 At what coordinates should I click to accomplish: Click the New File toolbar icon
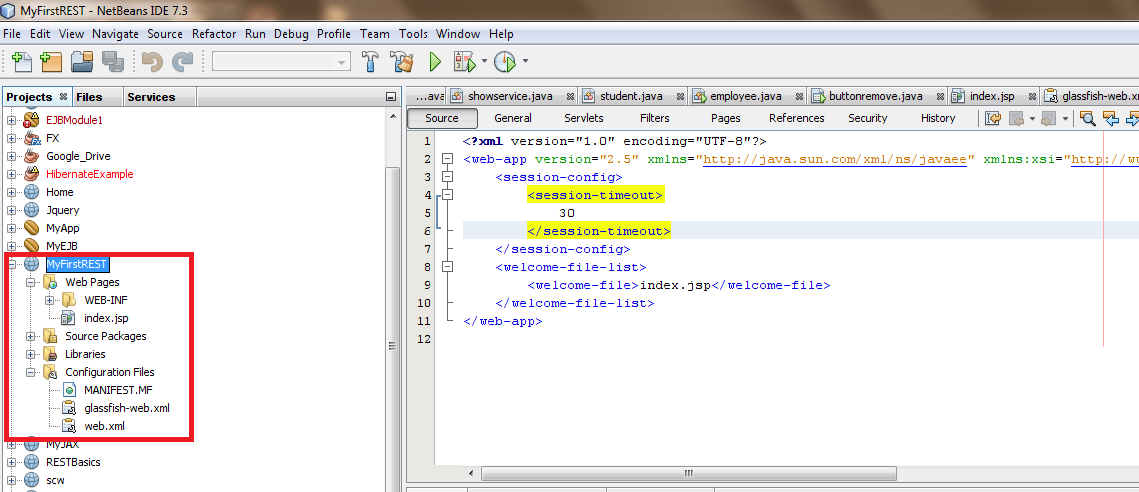(x=22, y=62)
